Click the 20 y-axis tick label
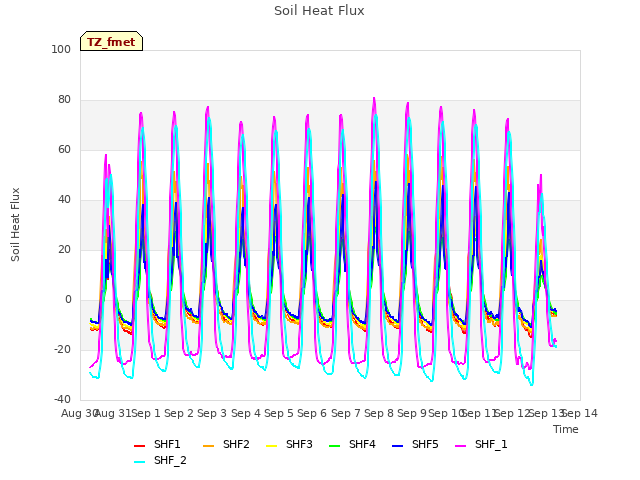Image resolution: width=640 pixels, height=480 pixels. click(64, 249)
